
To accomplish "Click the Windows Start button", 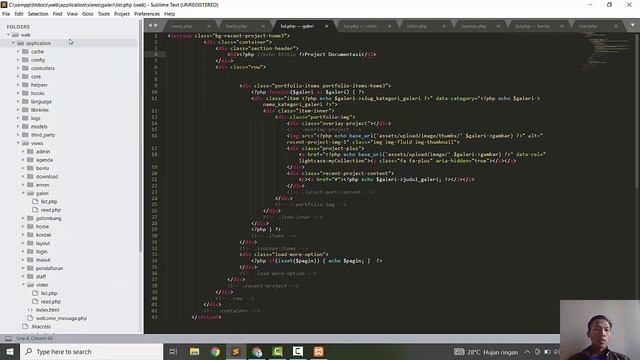I will pyautogui.click(x=10, y=351).
